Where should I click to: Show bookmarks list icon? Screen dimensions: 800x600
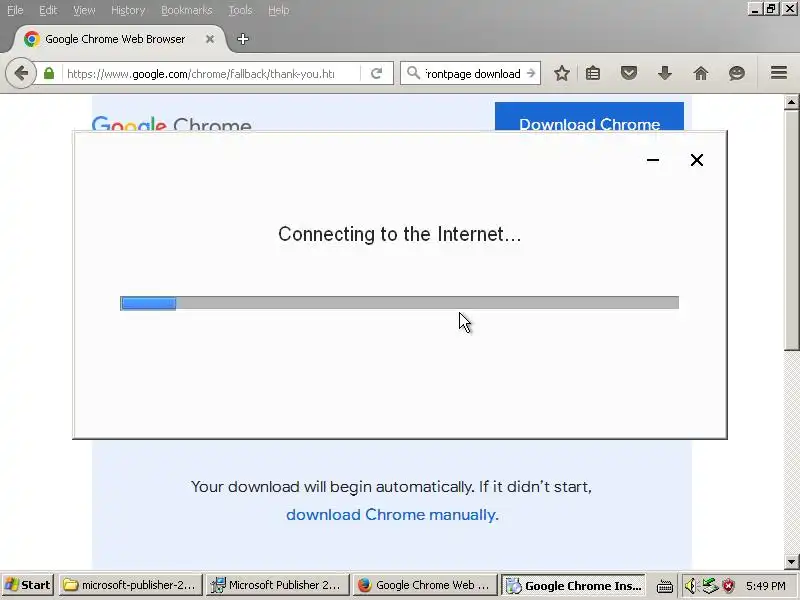click(593, 73)
